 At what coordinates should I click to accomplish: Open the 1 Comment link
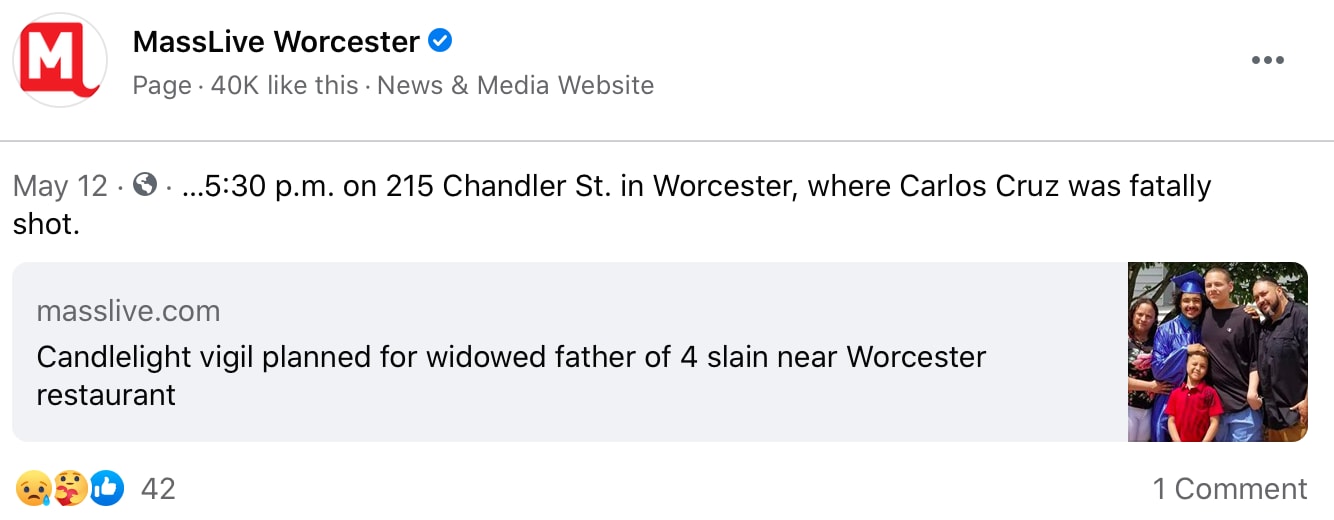coord(1229,488)
